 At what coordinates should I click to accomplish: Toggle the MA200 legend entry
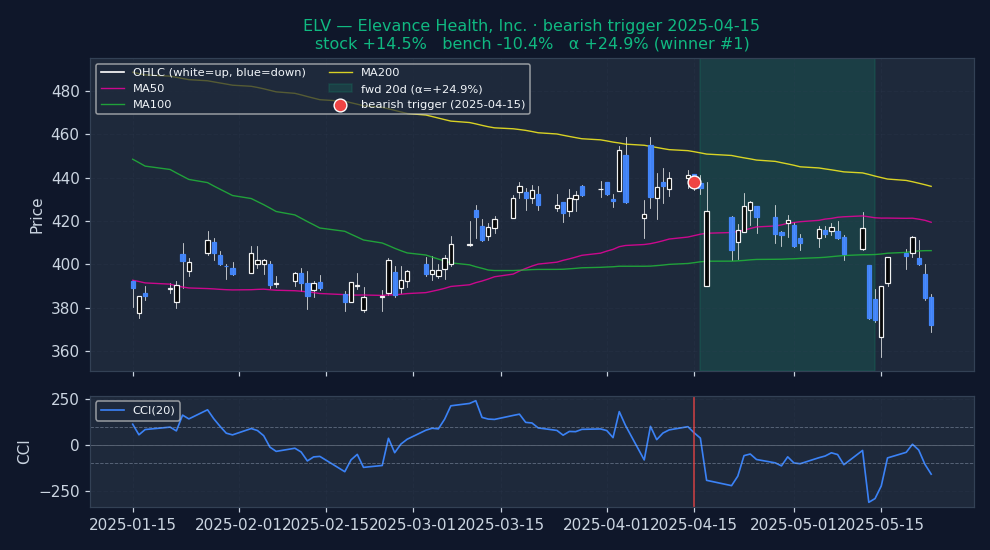tap(380, 73)
